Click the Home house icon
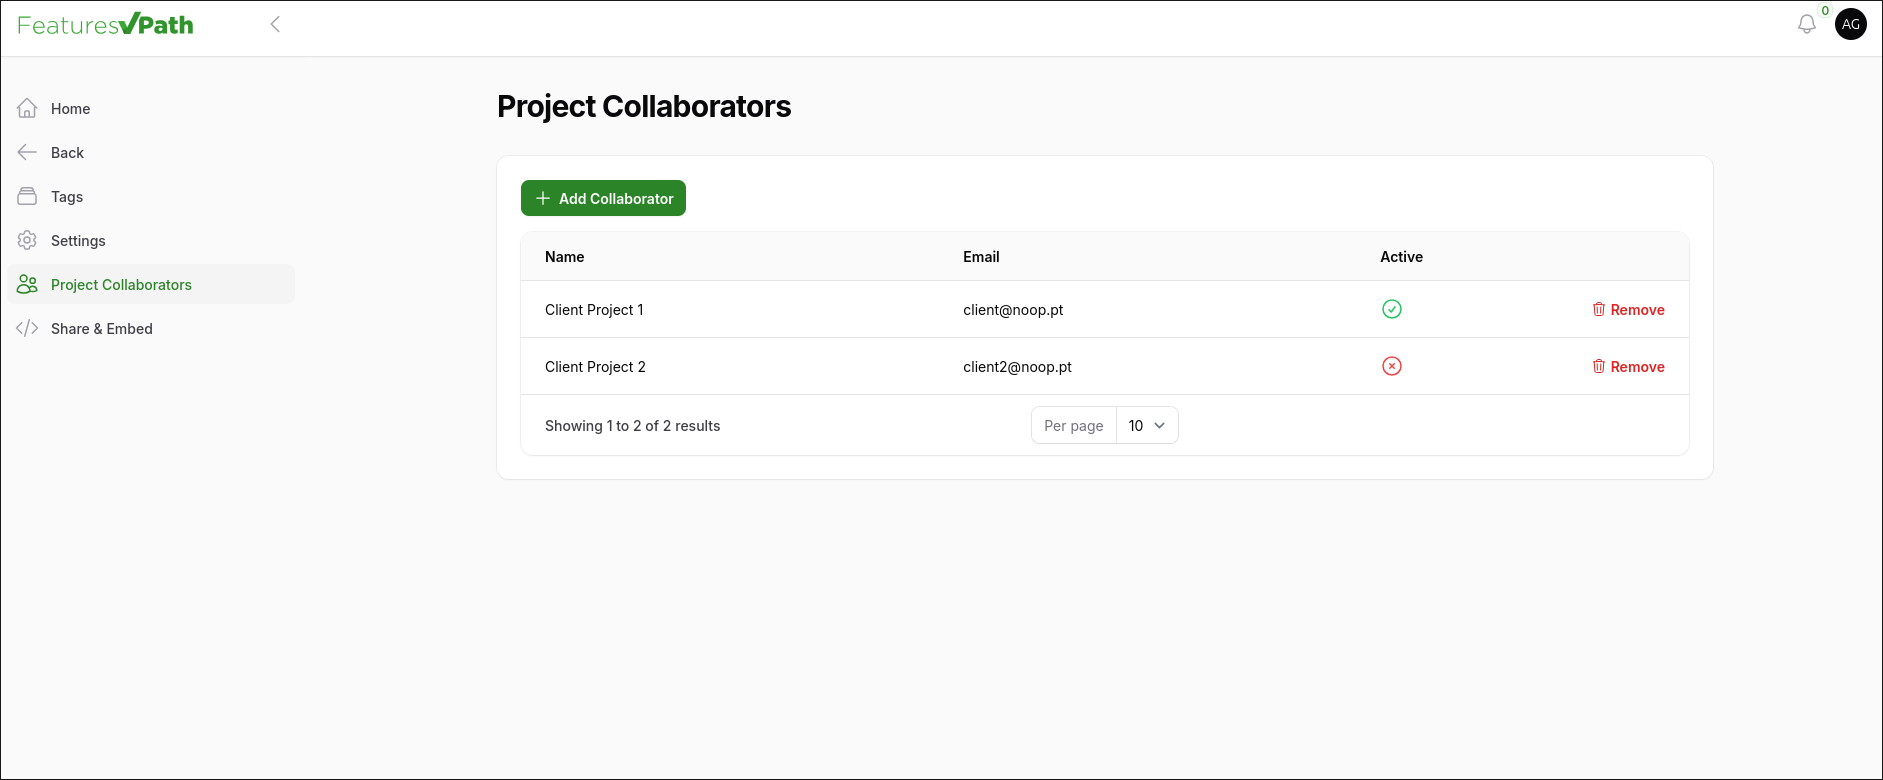 click(27, 108)
